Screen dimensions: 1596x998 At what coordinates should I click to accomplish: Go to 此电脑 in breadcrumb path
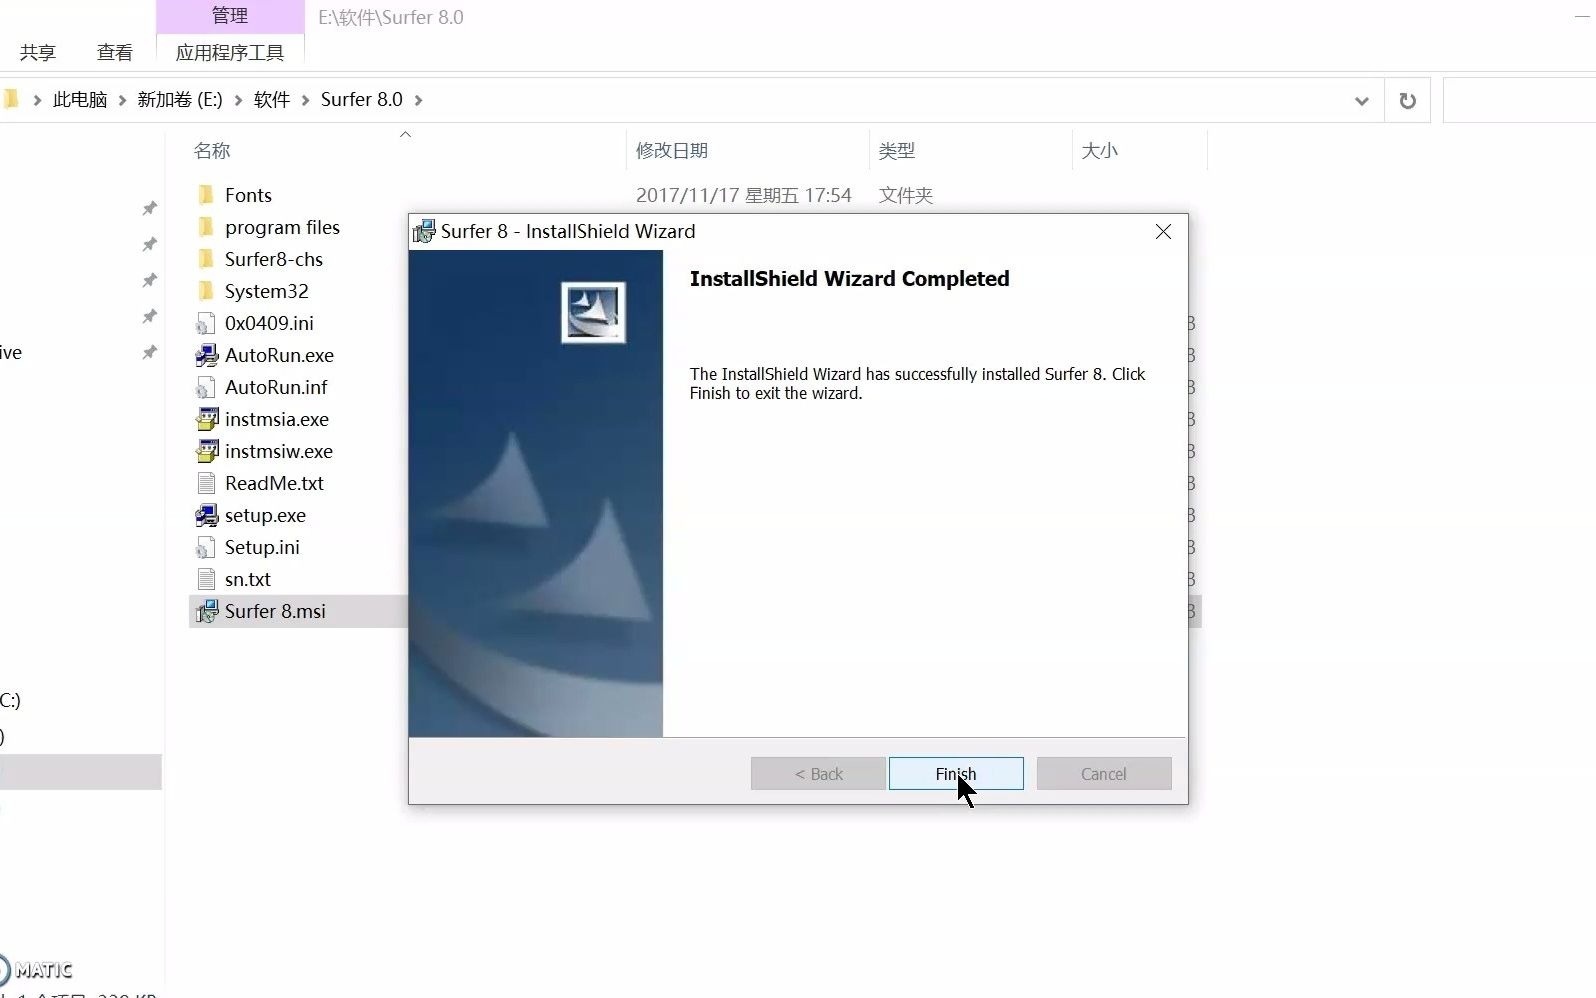point(80,100)
